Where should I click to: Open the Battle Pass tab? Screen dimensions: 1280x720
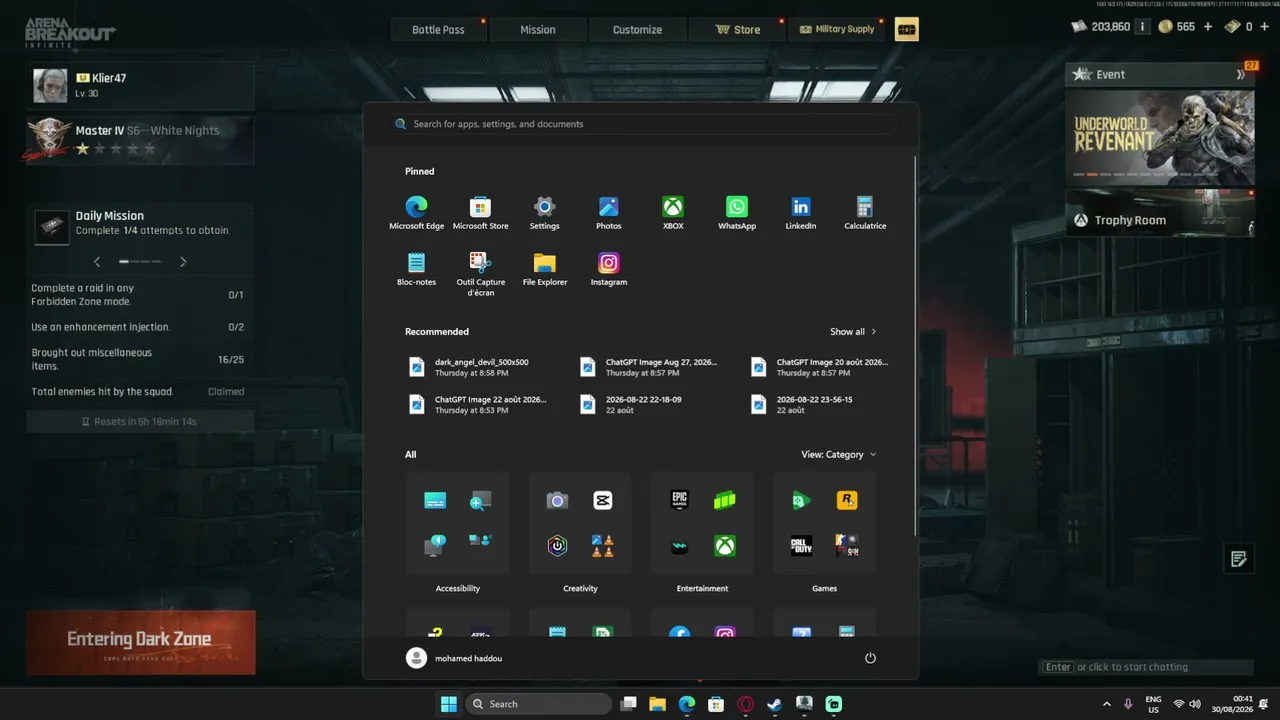438,29
